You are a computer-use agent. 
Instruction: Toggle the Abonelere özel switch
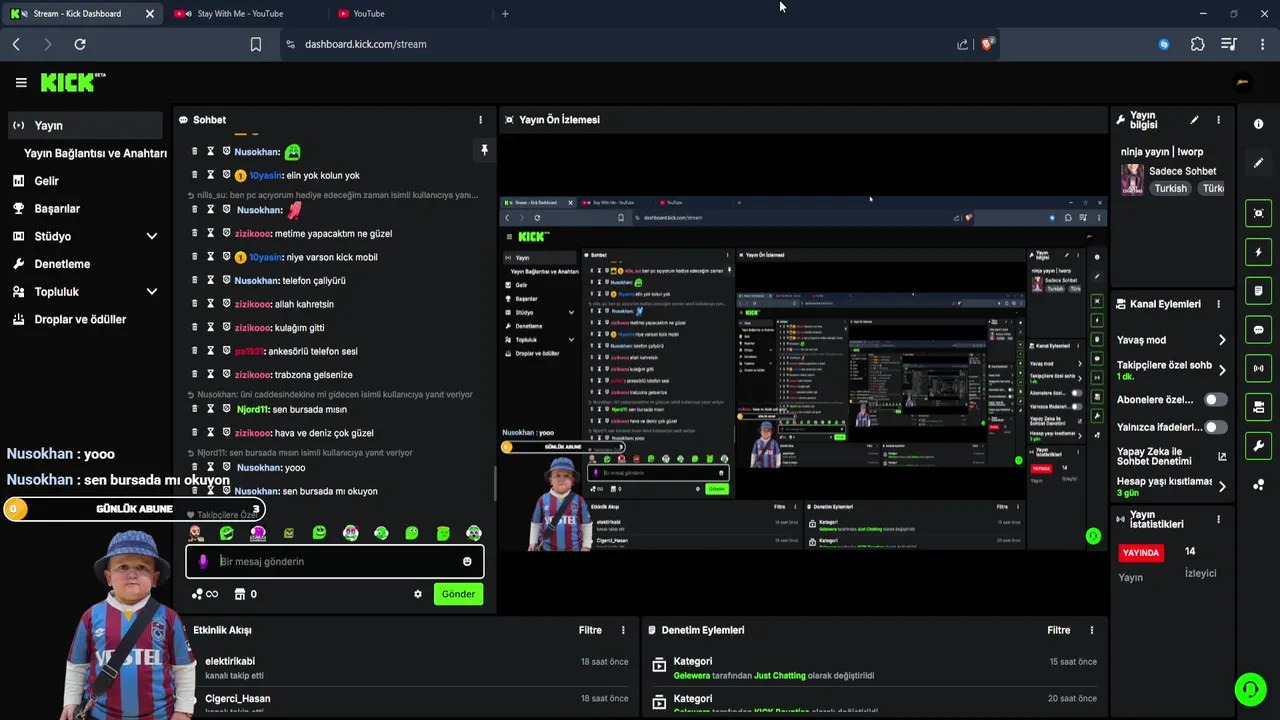(1215, 400)
